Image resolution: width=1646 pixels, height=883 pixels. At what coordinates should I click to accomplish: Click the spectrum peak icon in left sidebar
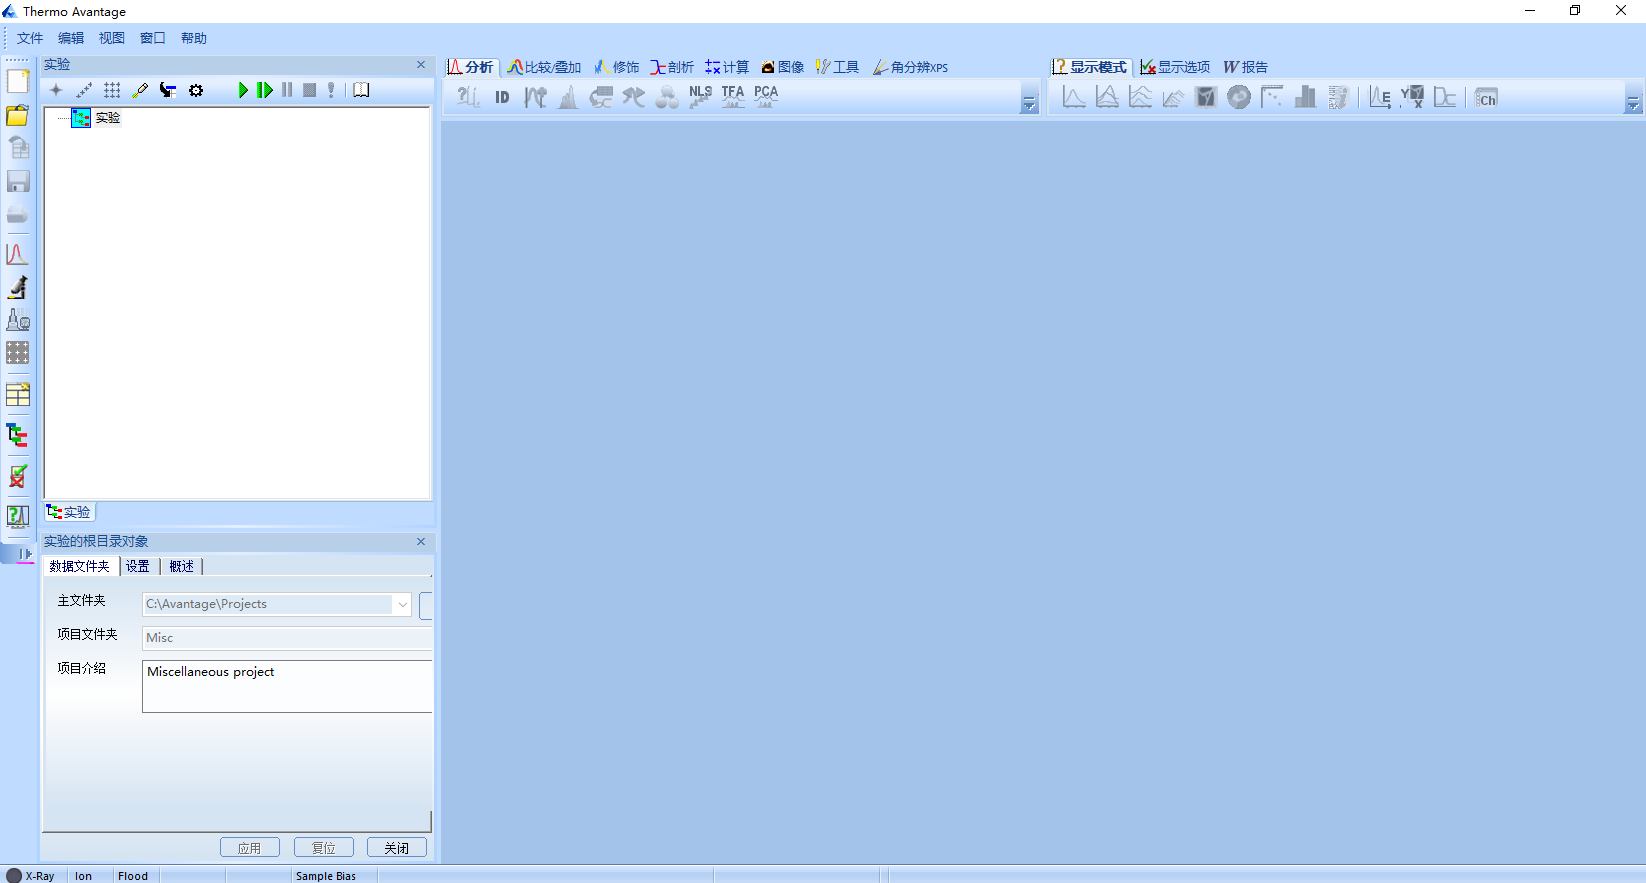click(17, 254)
